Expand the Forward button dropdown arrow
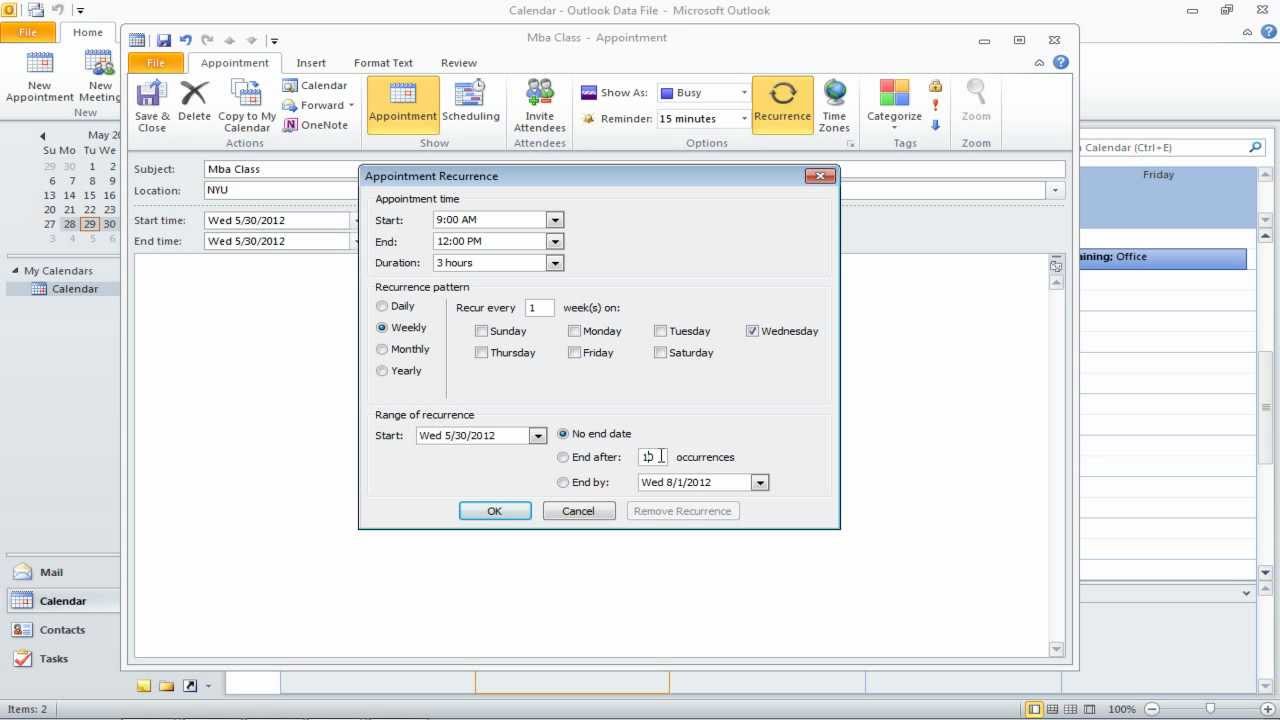 351,106
